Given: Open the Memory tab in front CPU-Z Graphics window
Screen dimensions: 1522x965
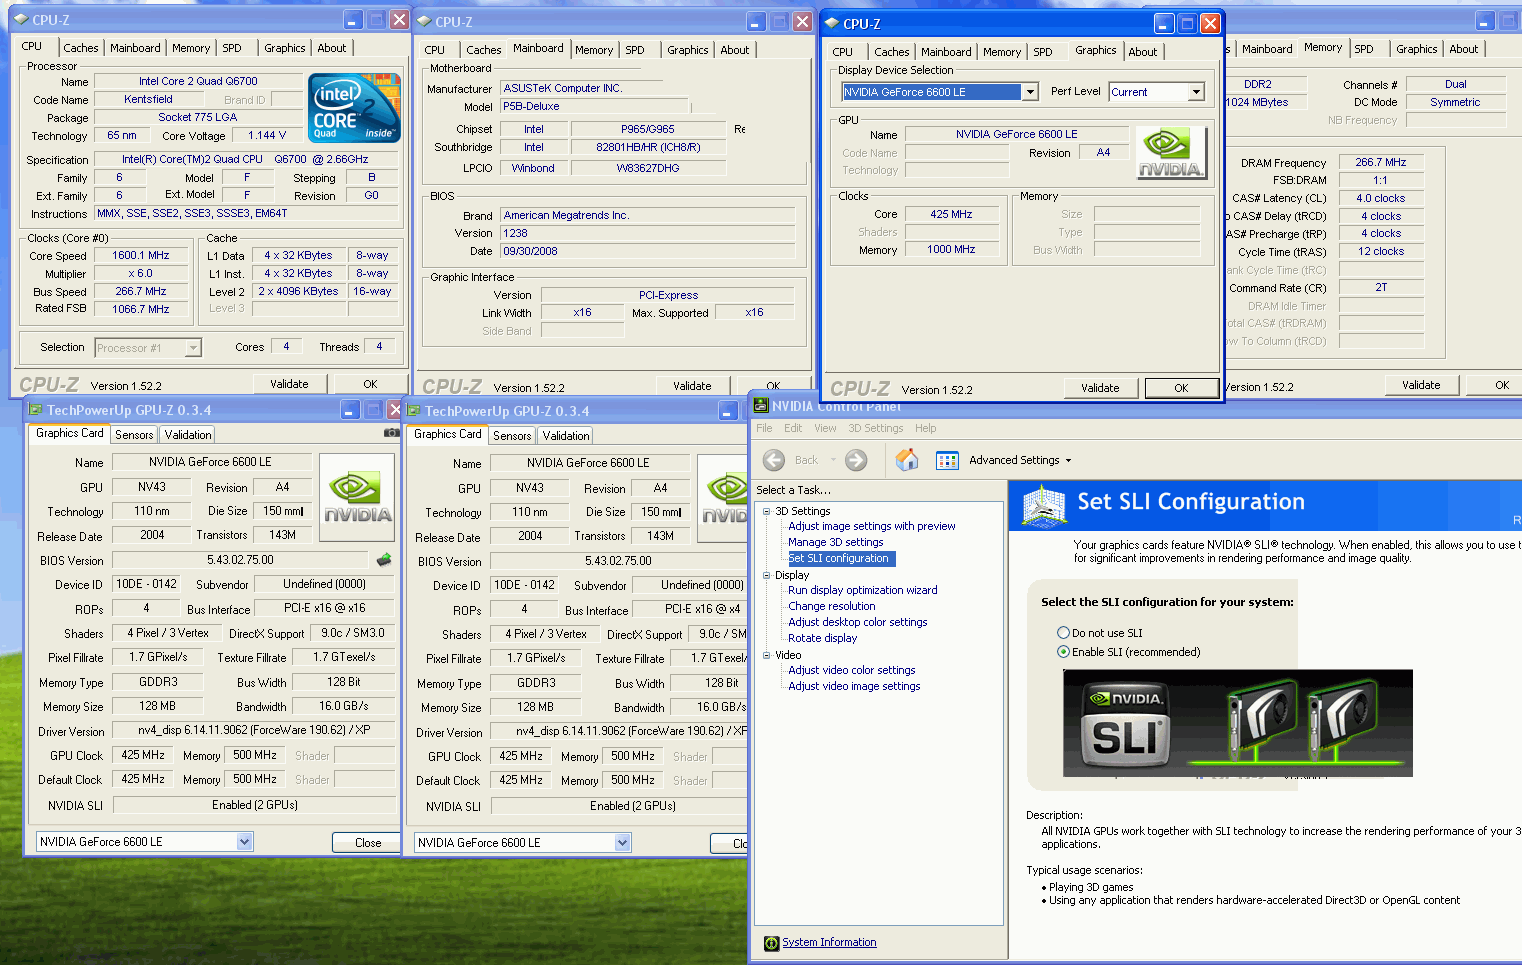Looking at the screenshot, I should tap(1002, 52).
